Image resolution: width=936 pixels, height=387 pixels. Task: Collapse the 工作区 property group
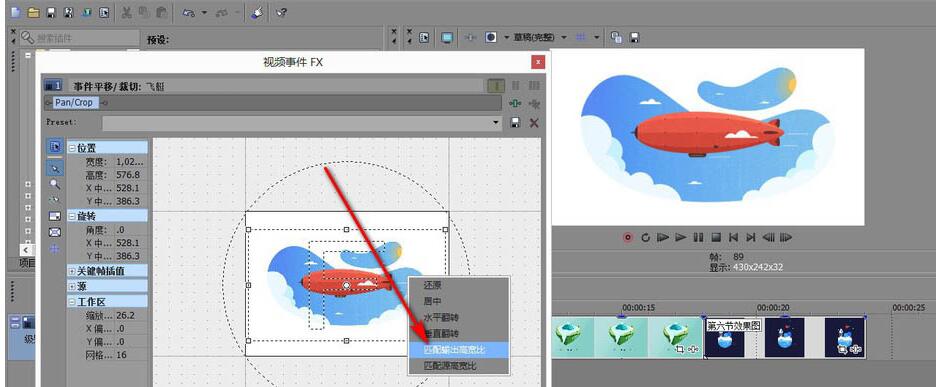(72, 302)
